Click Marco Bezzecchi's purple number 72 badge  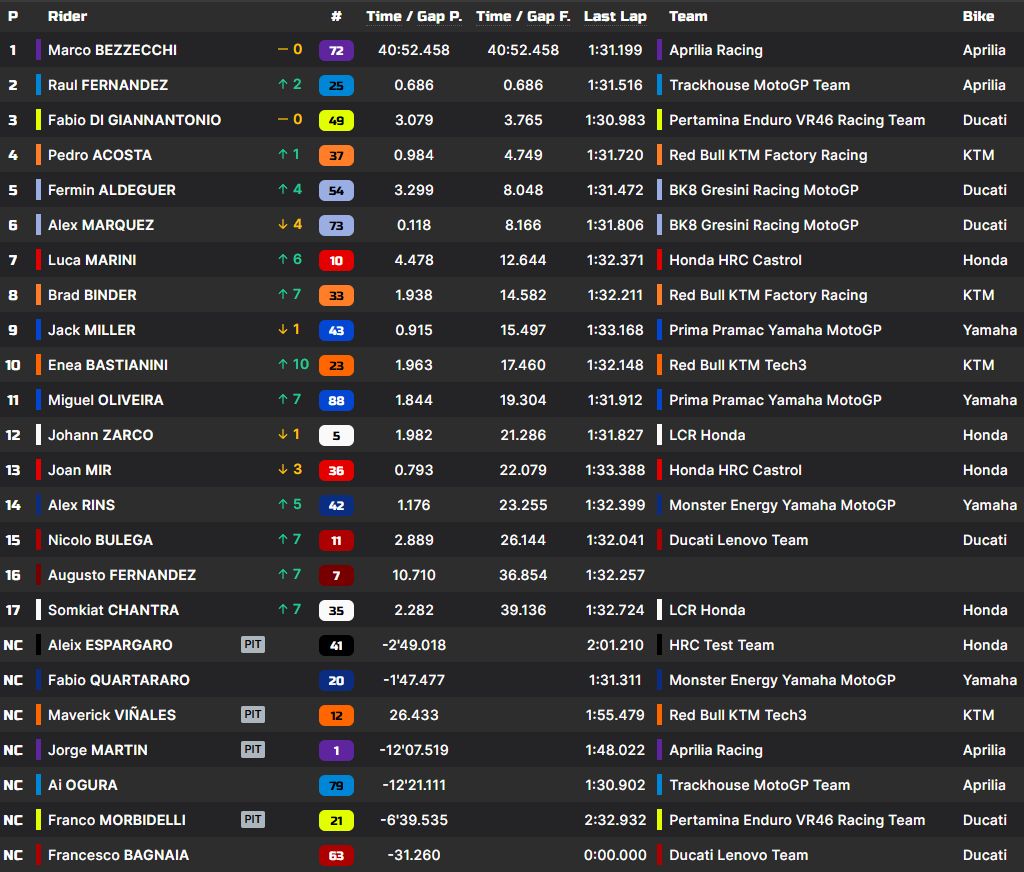pyautogui.click(x=336, y=50)
